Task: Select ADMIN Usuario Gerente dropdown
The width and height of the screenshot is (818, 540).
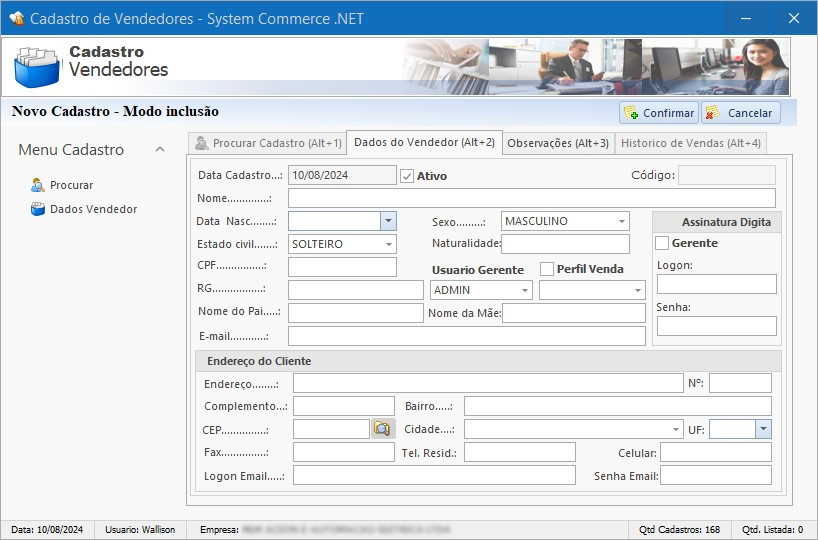Action: click(481, 290)
